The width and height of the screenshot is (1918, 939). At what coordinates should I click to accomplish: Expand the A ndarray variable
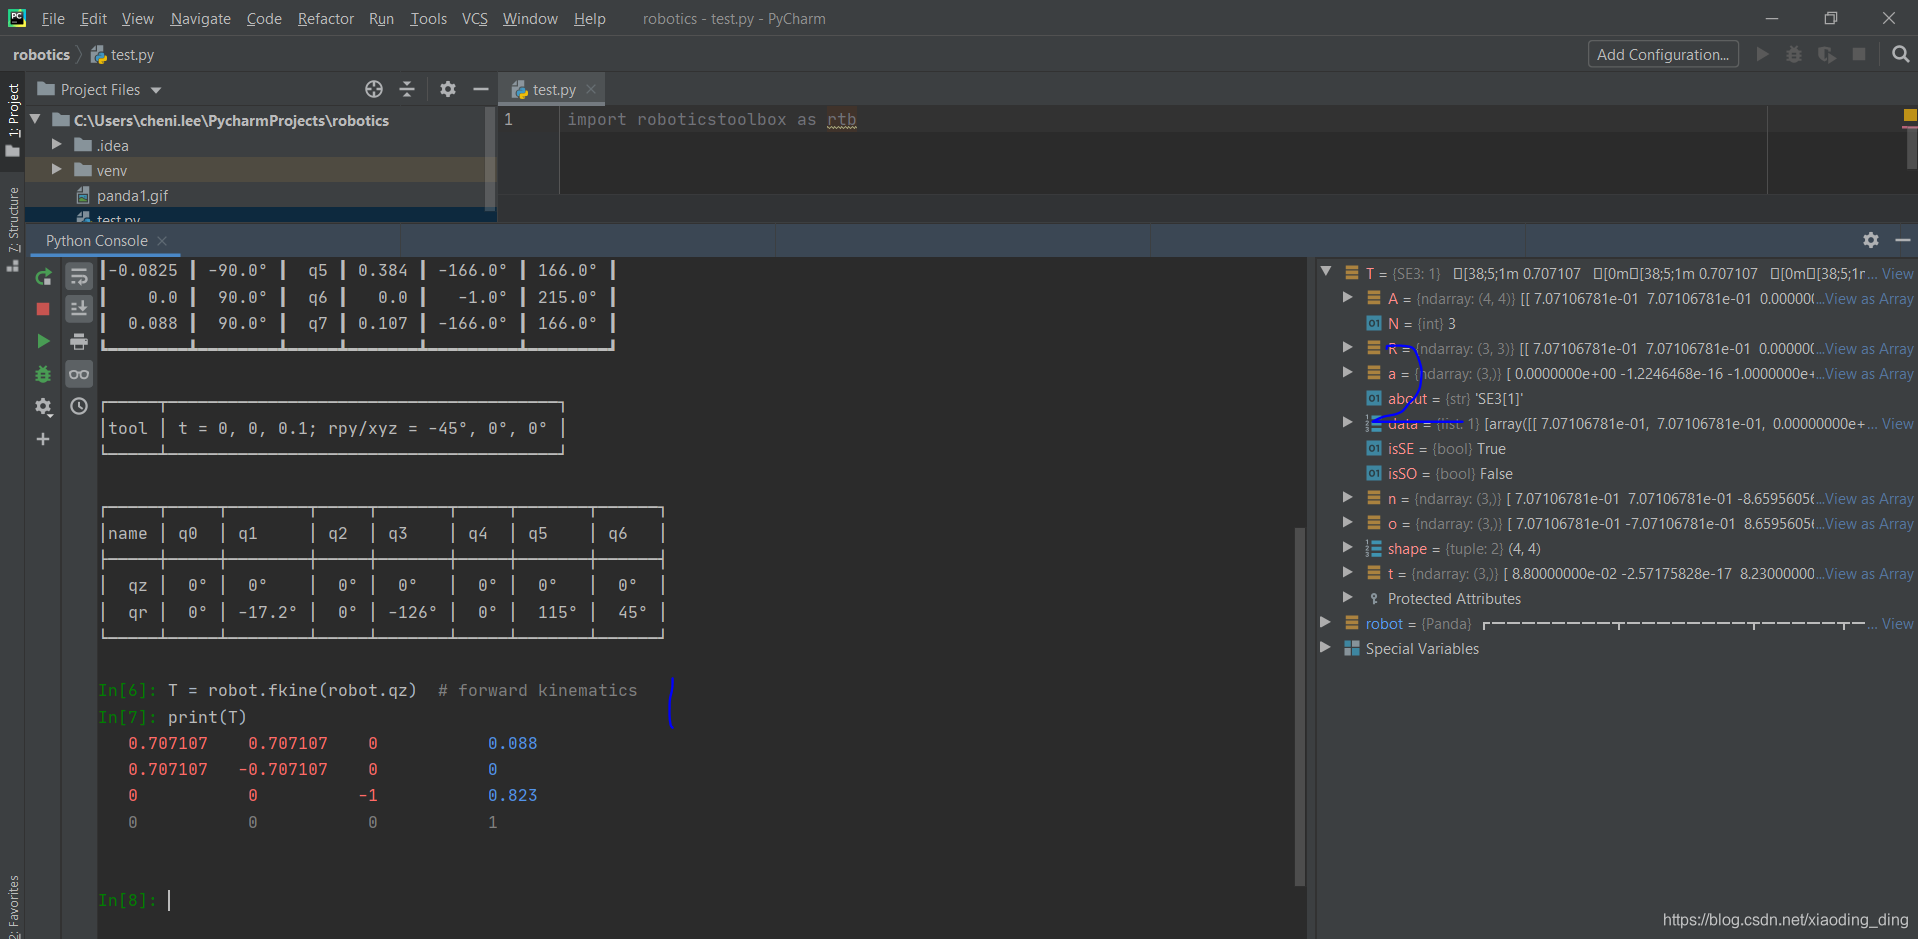1348,298
